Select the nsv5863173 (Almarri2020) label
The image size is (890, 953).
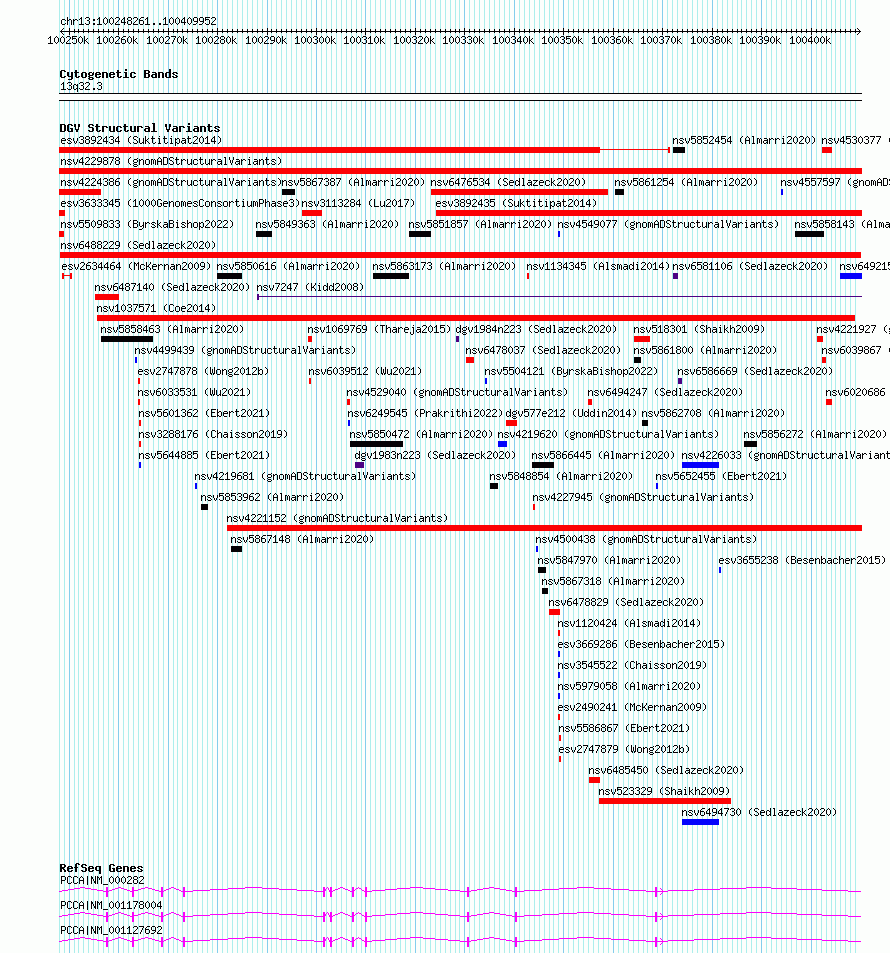444,266
